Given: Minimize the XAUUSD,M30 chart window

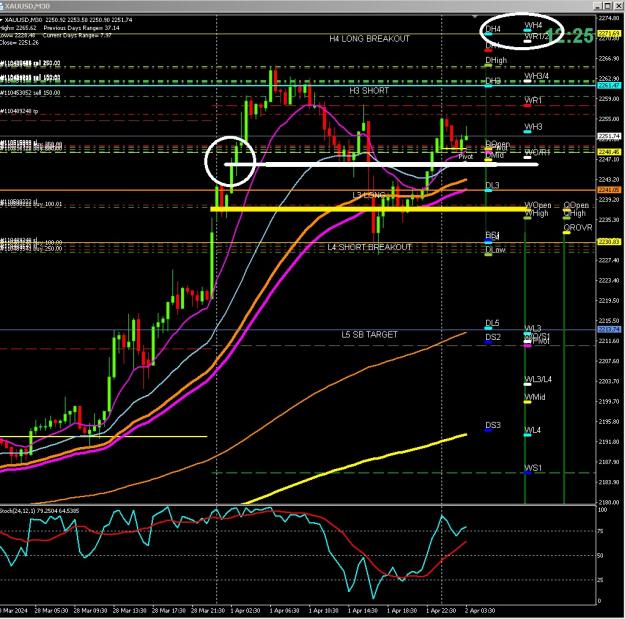Looking at the screenshot, I should point(597,6).
